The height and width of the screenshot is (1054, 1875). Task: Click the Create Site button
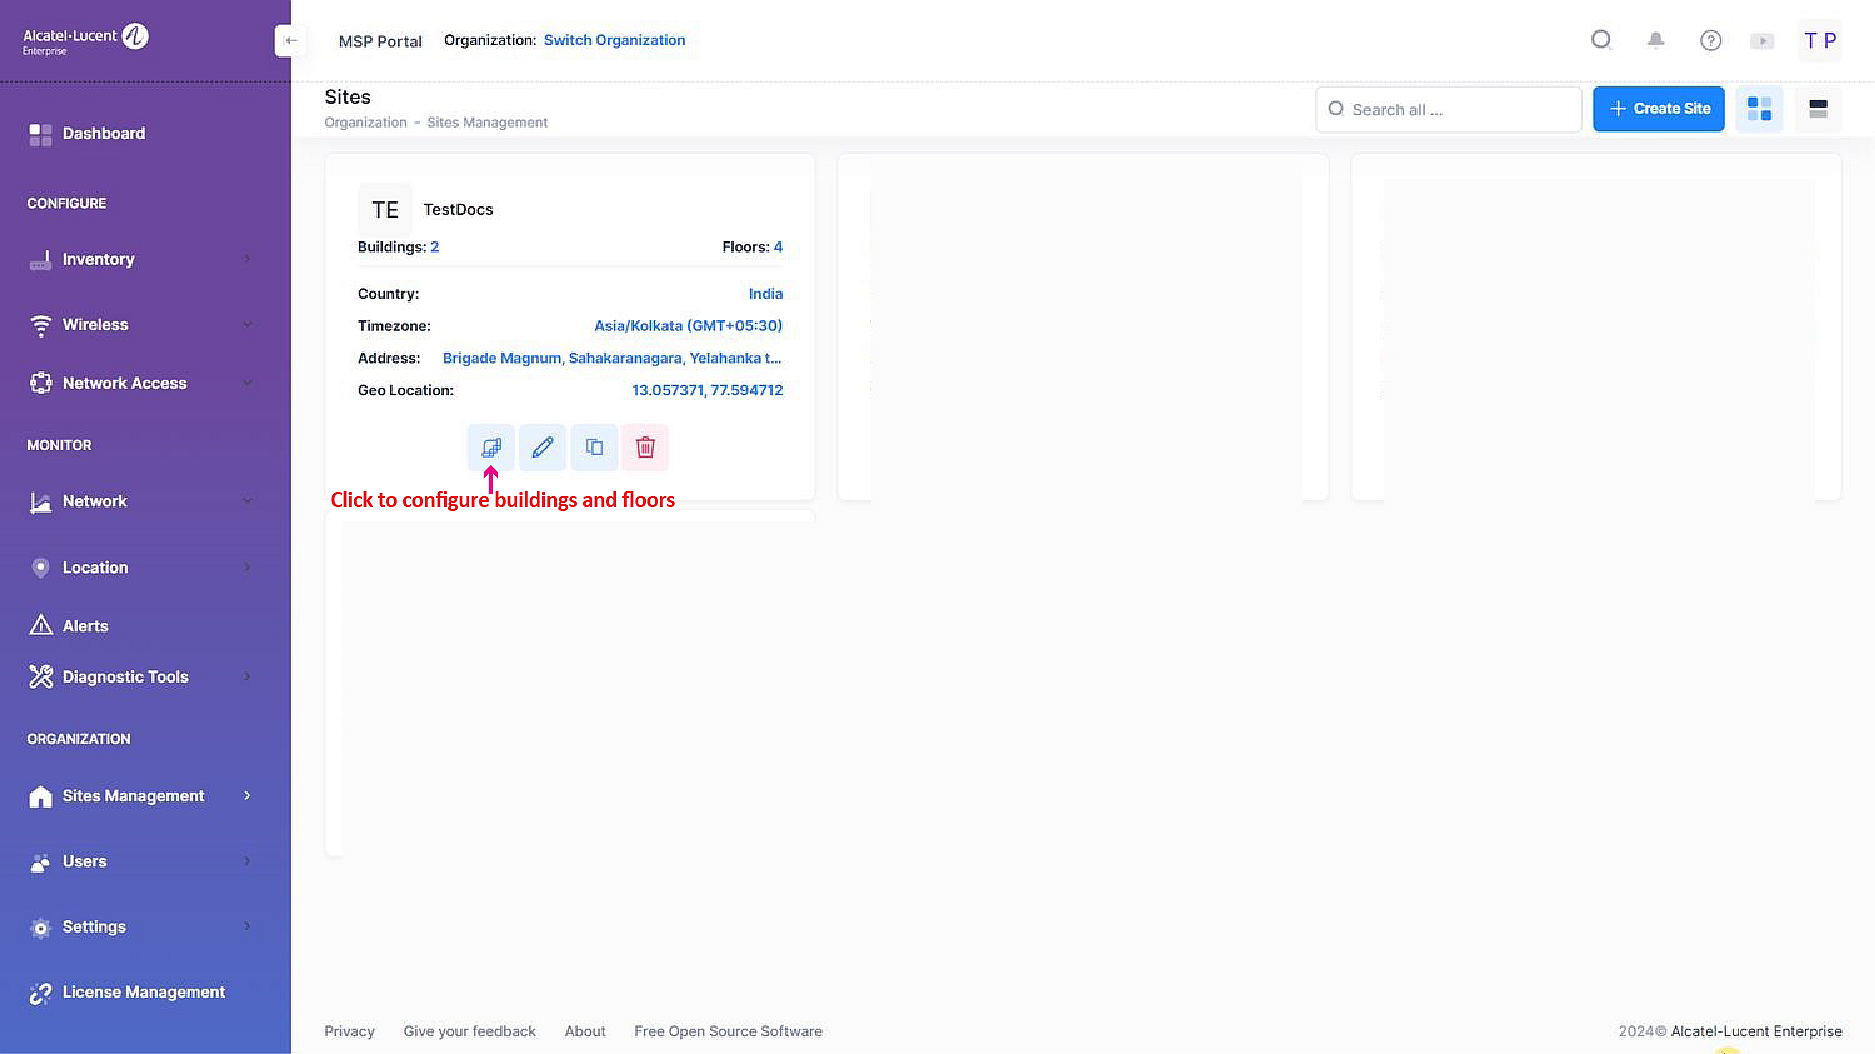coord(1658,109)
